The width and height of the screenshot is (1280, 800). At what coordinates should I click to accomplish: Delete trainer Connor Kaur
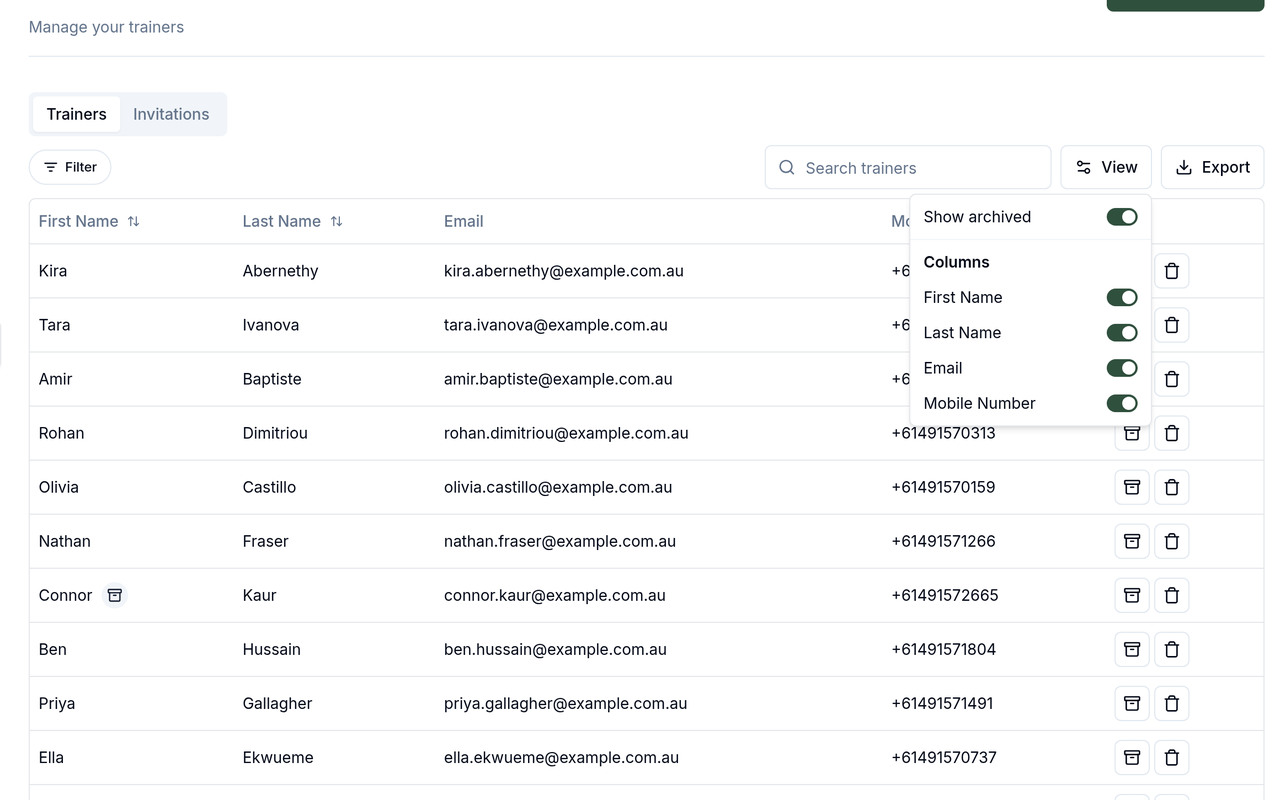click(x=1172, y=595)
